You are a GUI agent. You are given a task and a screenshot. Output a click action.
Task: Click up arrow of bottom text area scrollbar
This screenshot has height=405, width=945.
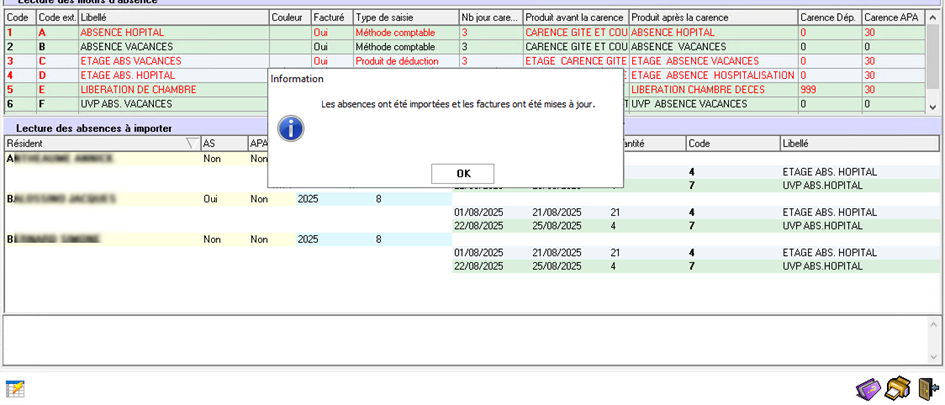click(934, 323)
